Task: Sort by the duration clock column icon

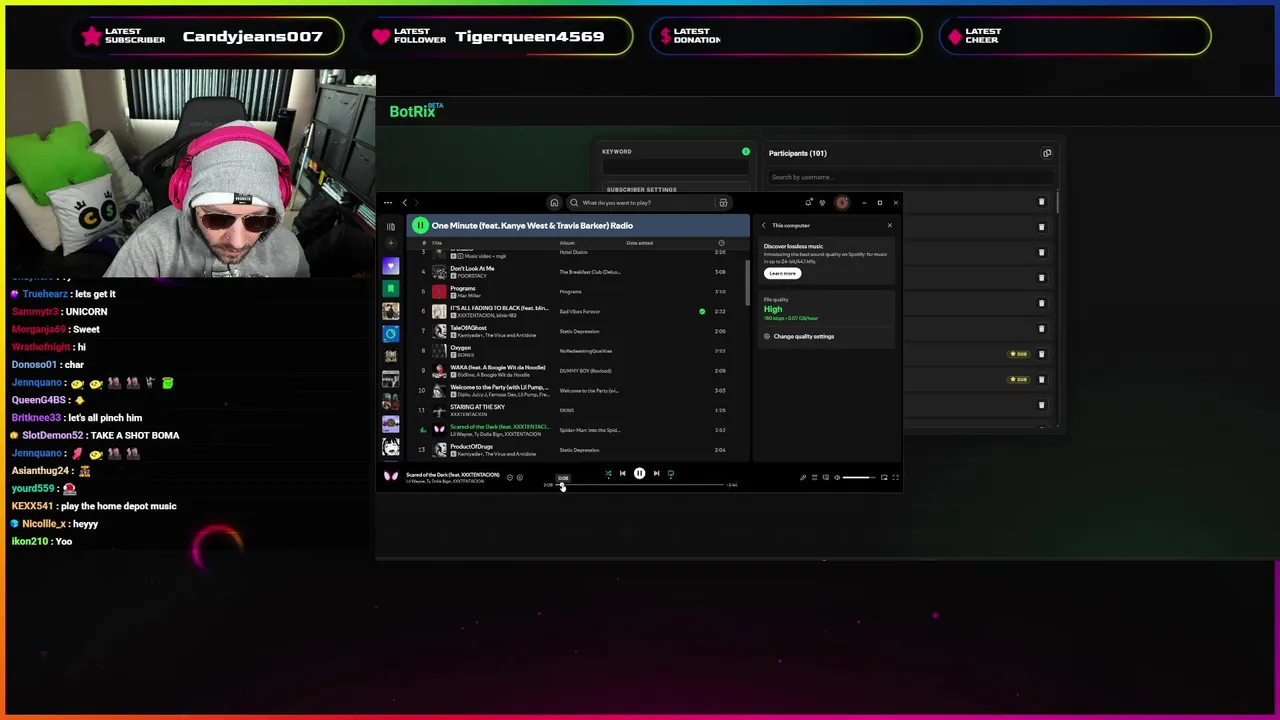Action: [x=721, y=243]
